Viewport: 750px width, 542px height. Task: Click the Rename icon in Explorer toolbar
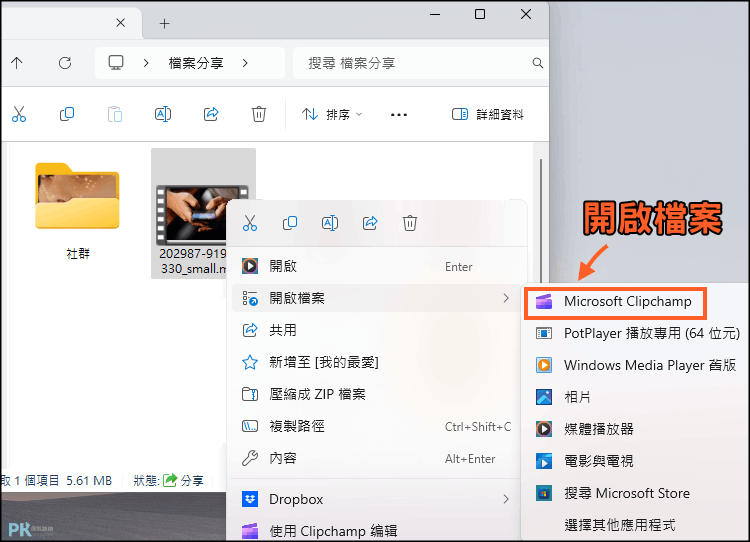pos(163,114)
